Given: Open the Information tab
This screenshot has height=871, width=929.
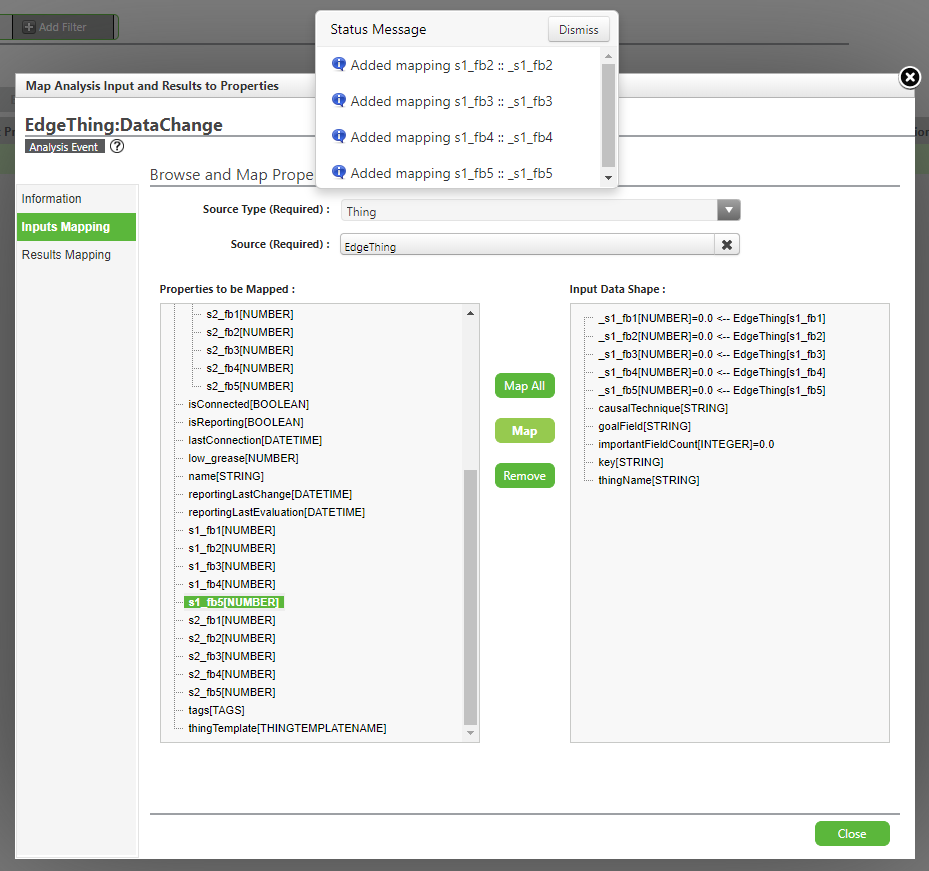Looking at the screenshot, I should [52, 199].
